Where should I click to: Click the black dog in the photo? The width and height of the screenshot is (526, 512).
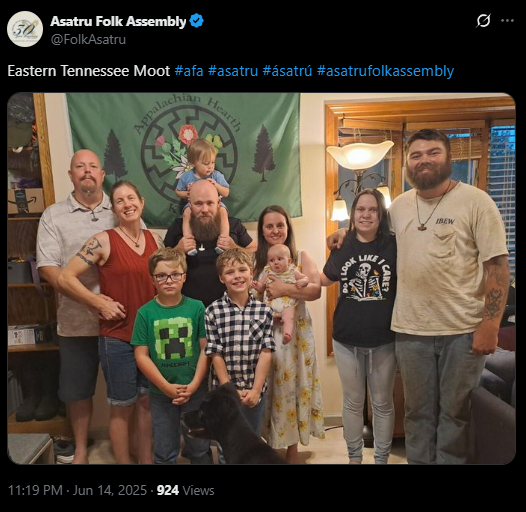pos(228,425)
